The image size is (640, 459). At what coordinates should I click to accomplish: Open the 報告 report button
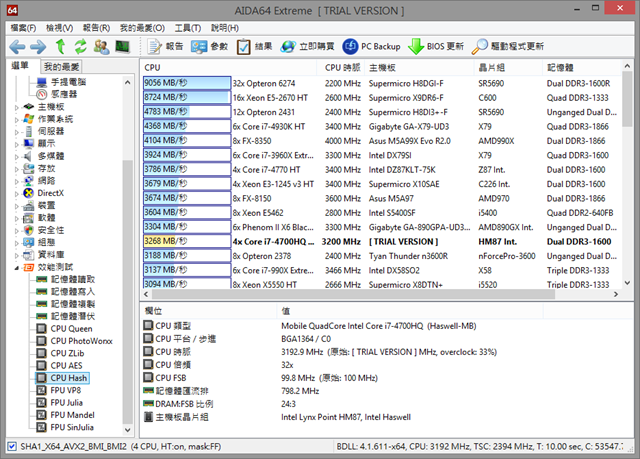[x=165, y=47]
